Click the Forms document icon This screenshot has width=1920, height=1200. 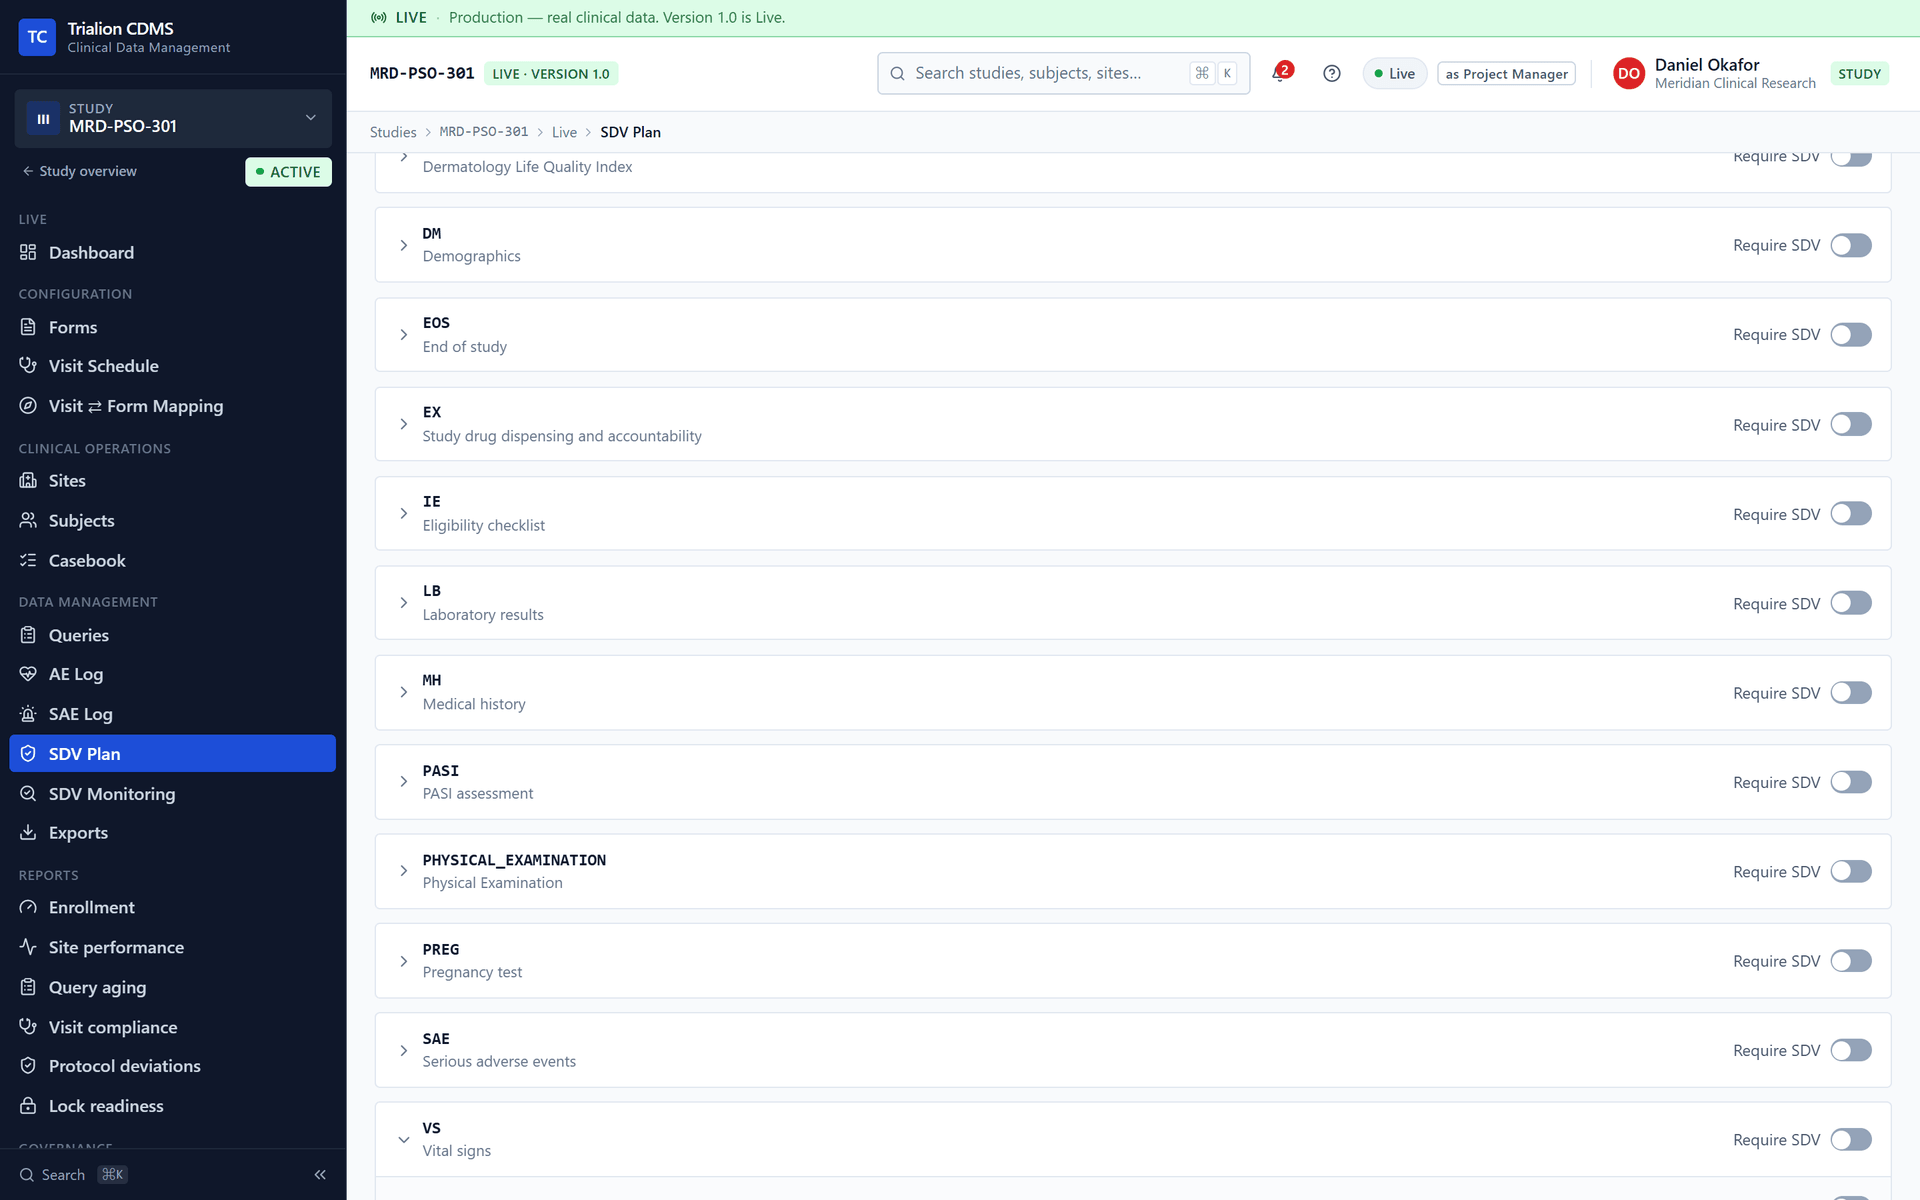(28, 327)
